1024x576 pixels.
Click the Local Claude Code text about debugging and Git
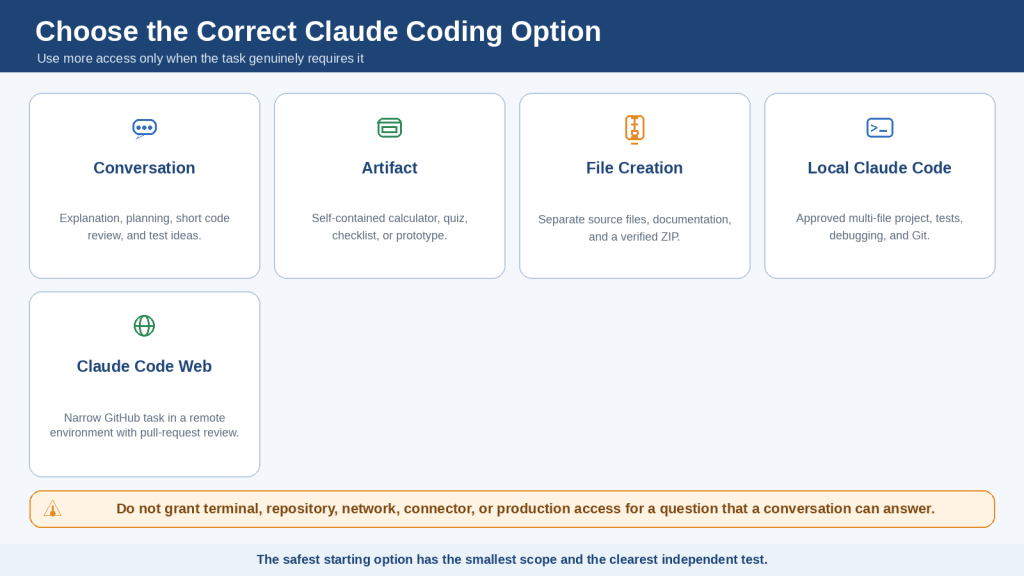880,227
